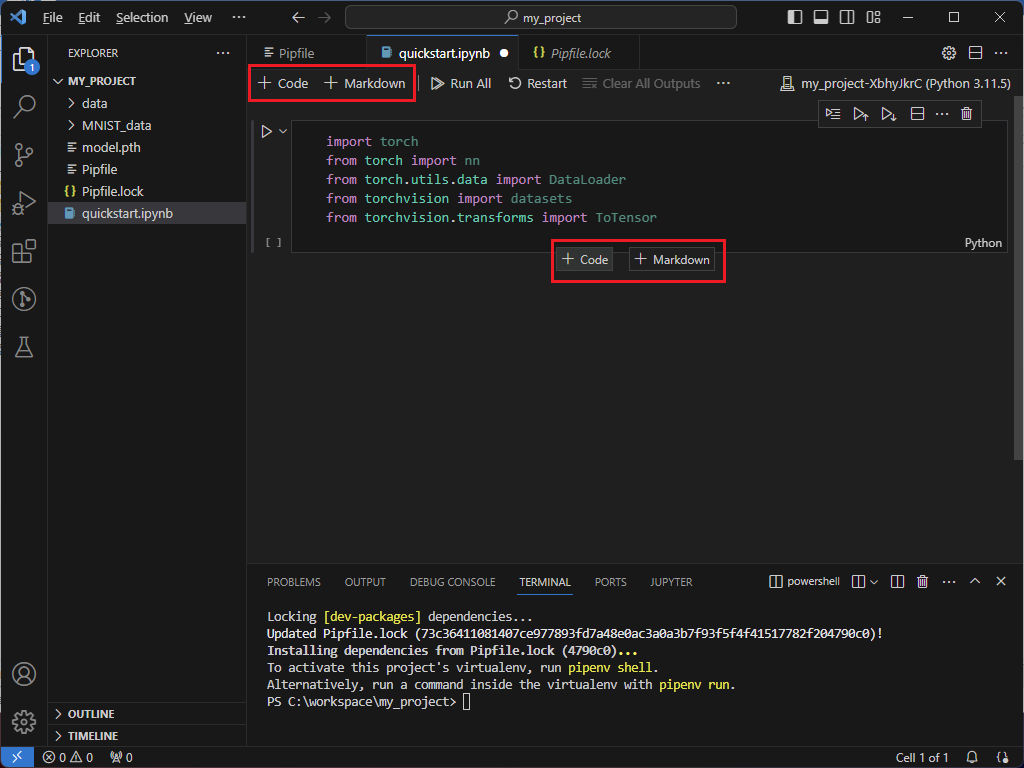Switch to the JUPYTER panel tab
This screenshot has height=768, width=1024.
pyautogui.click(x=671, y=582)
